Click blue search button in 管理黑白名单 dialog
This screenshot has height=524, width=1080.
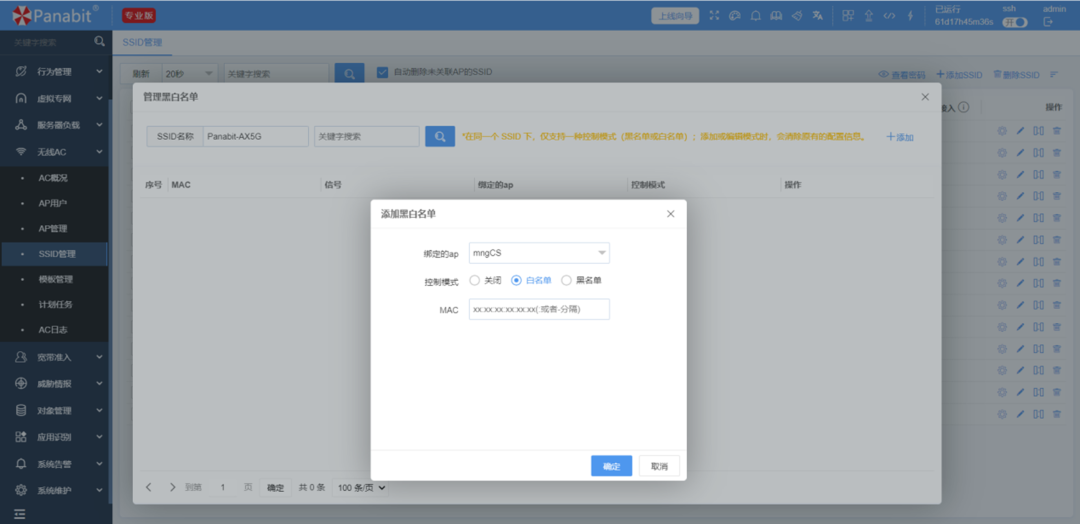pyautogui.click(x=440, y=136)
